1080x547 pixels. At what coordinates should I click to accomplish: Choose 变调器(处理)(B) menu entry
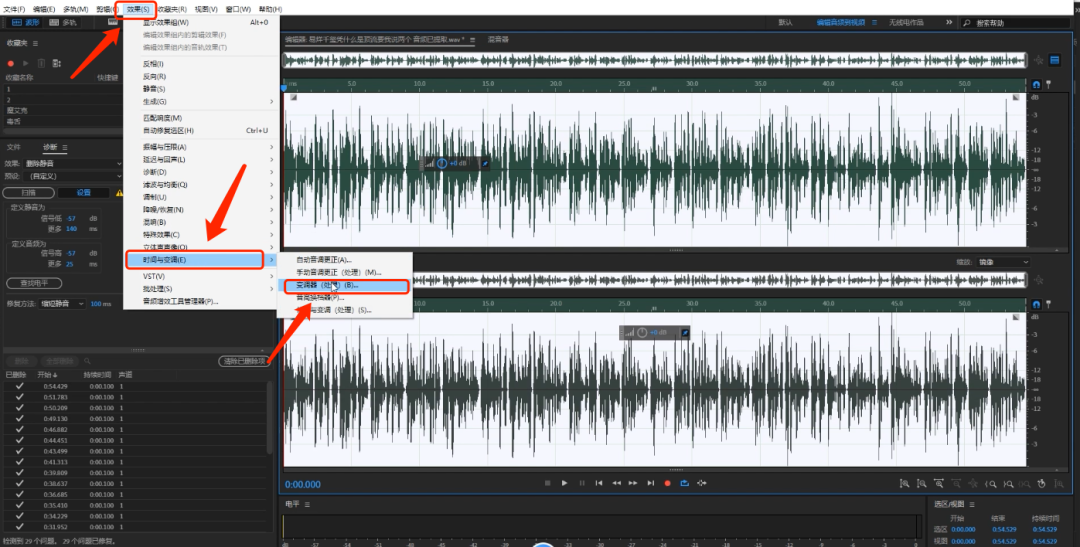(x=346, y=285)
